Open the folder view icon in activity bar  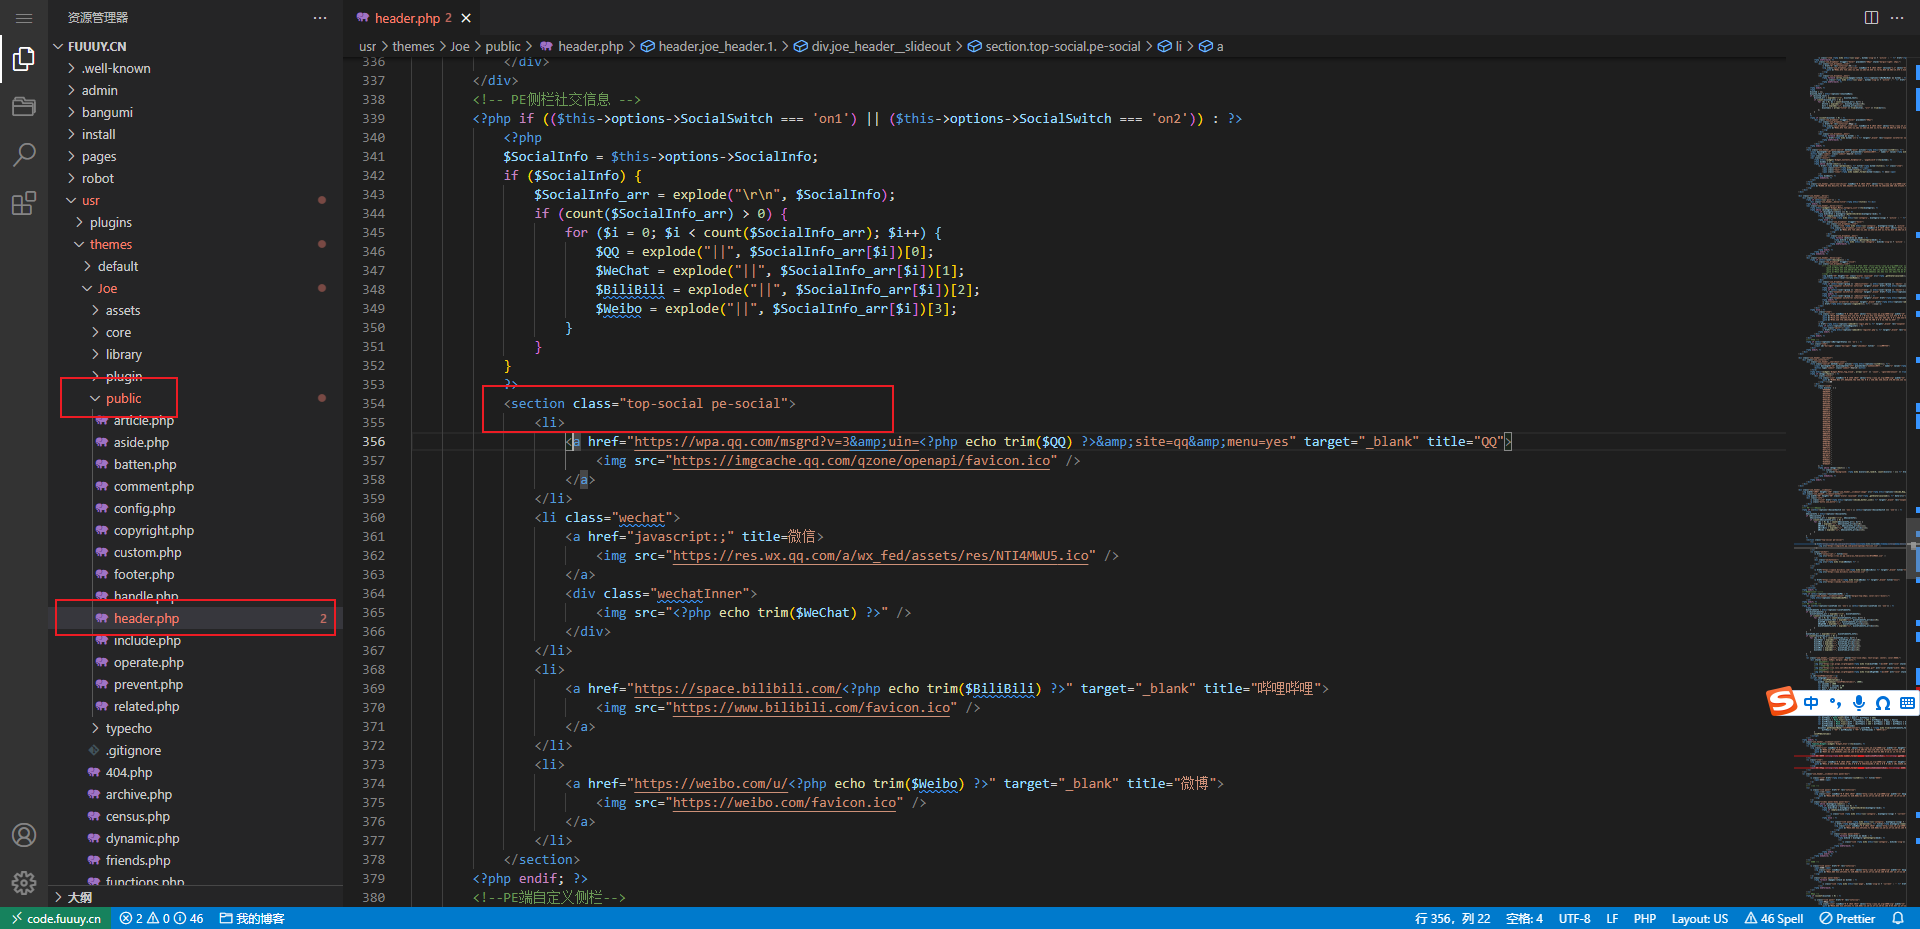[24, 107]
